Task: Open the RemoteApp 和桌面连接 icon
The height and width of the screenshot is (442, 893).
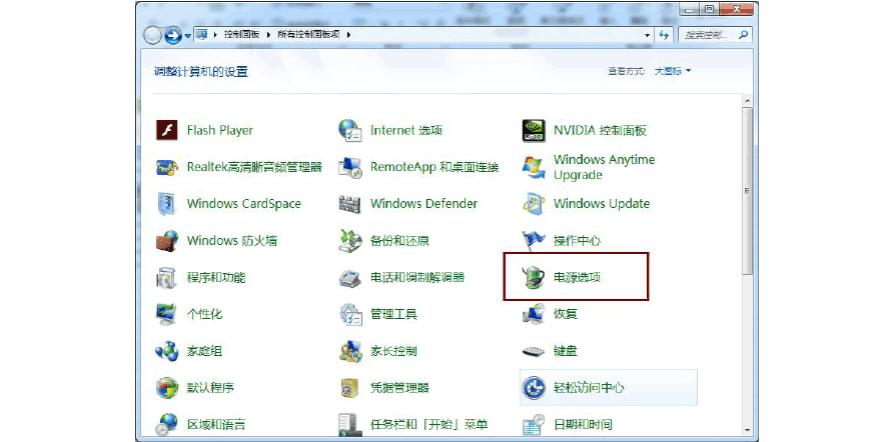Action: pyautogui.click(x=350, y=167)
